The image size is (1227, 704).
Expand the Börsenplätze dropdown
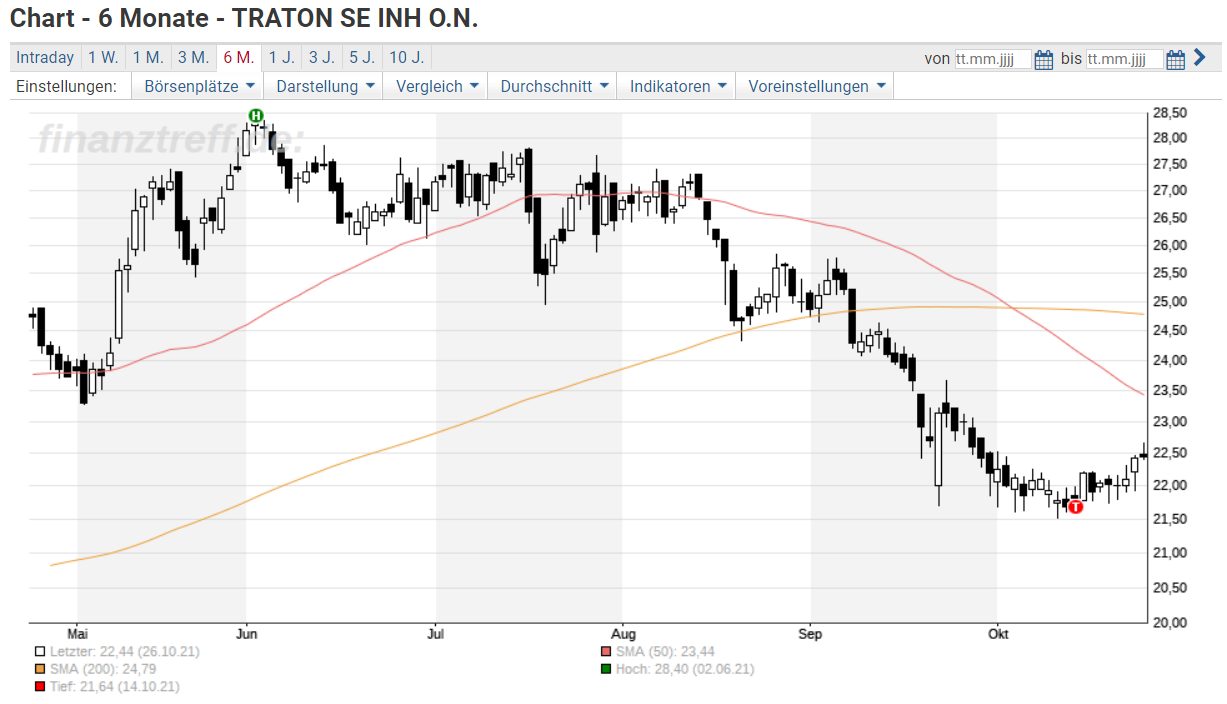click(x=198, y=86)
